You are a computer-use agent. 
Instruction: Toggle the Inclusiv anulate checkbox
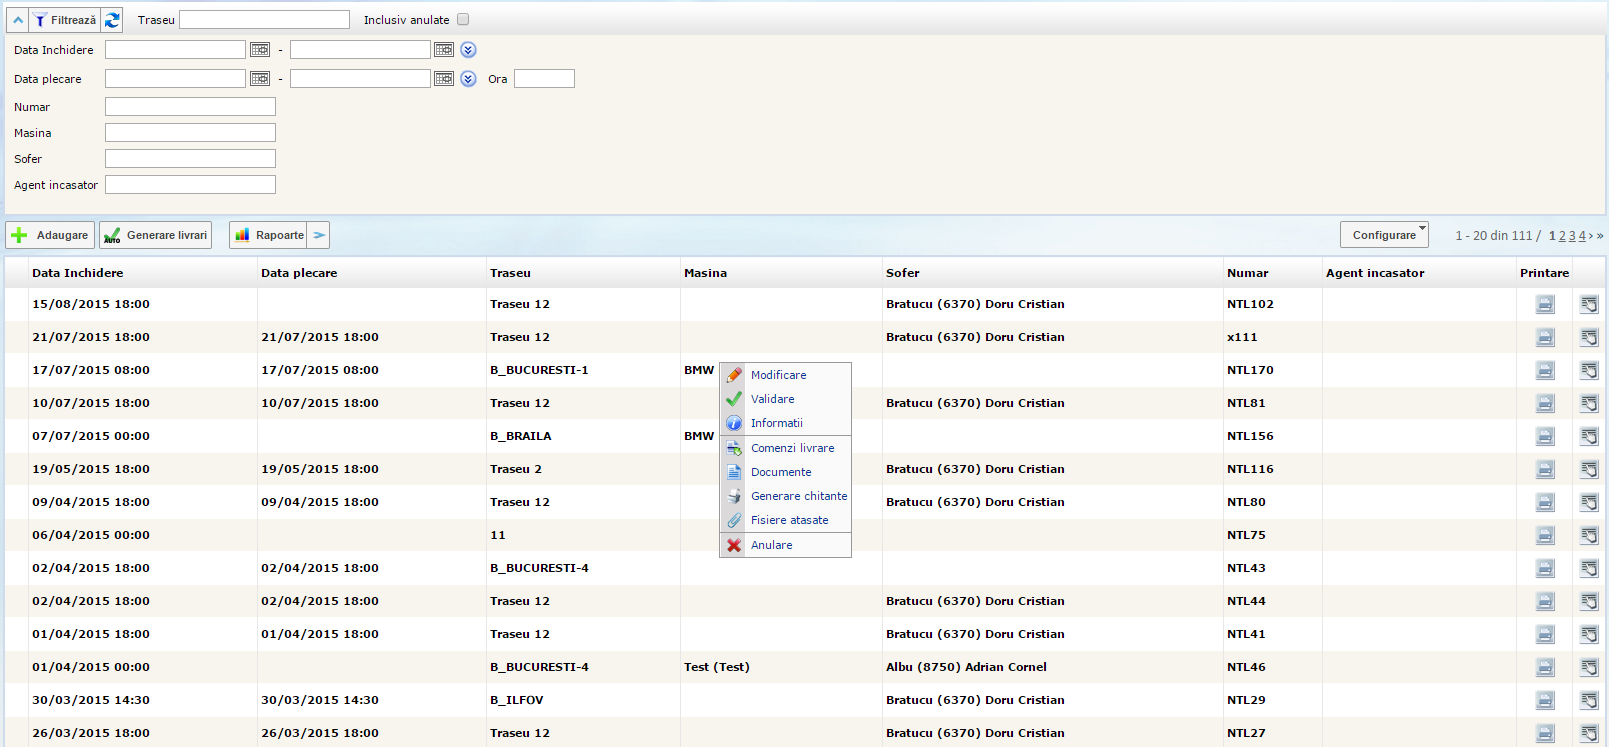463,20
